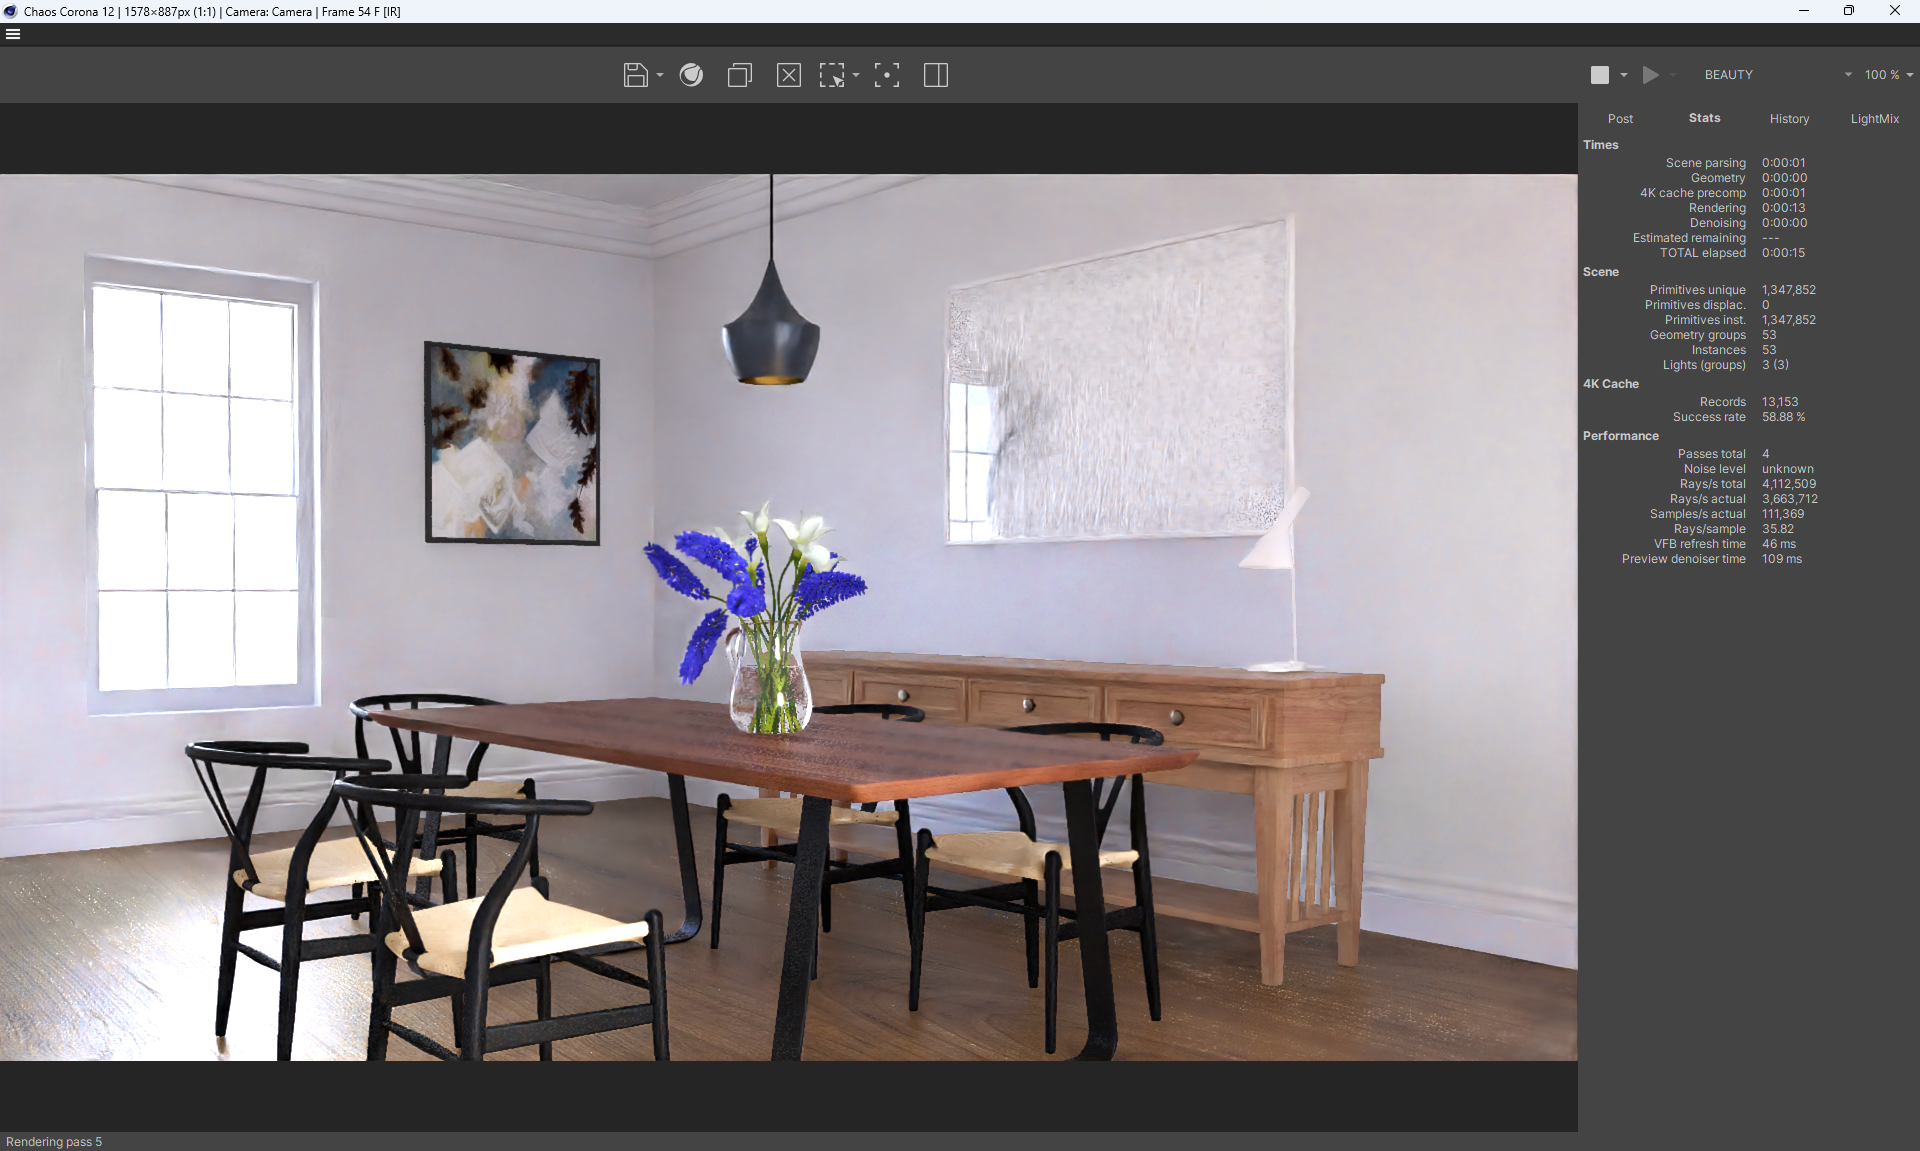The height and width of the screenshot is (1151, 1920).
Task: Click the play render button
Action: point(1651,75)
